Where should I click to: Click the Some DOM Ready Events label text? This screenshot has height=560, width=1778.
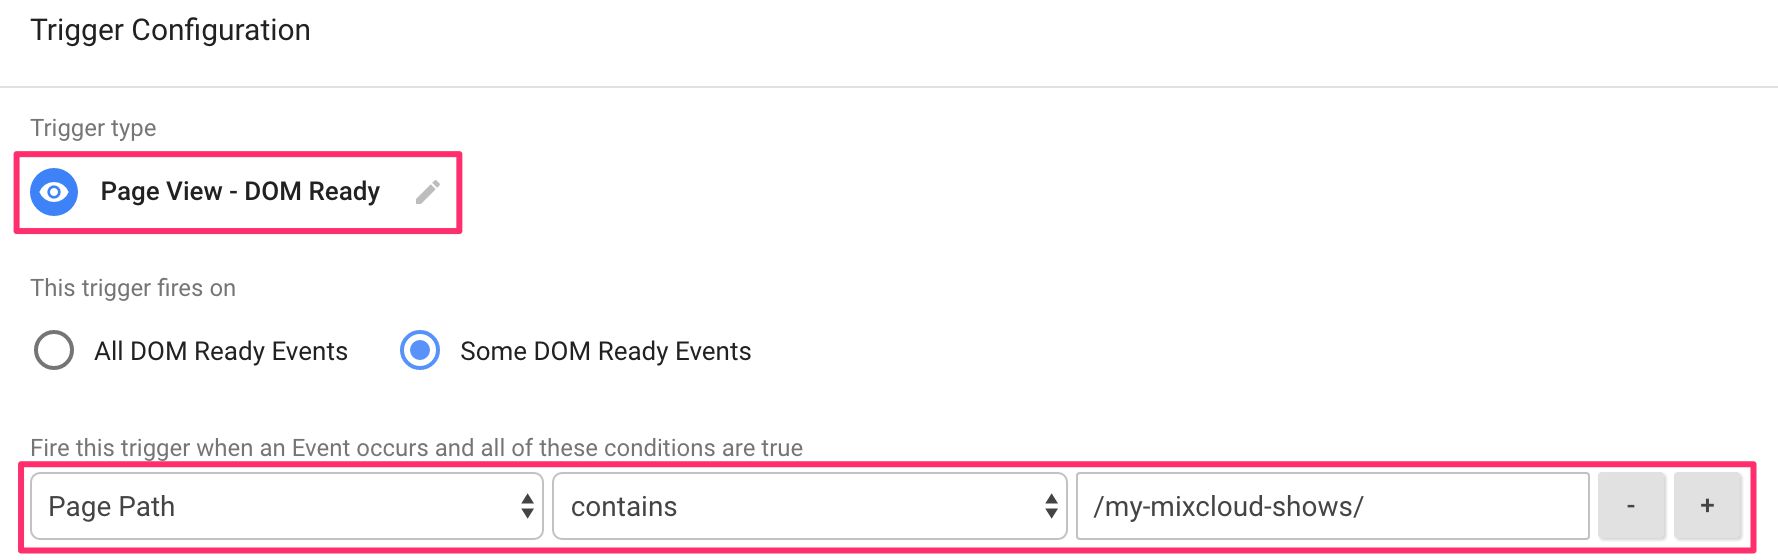[x=606, y=351]
